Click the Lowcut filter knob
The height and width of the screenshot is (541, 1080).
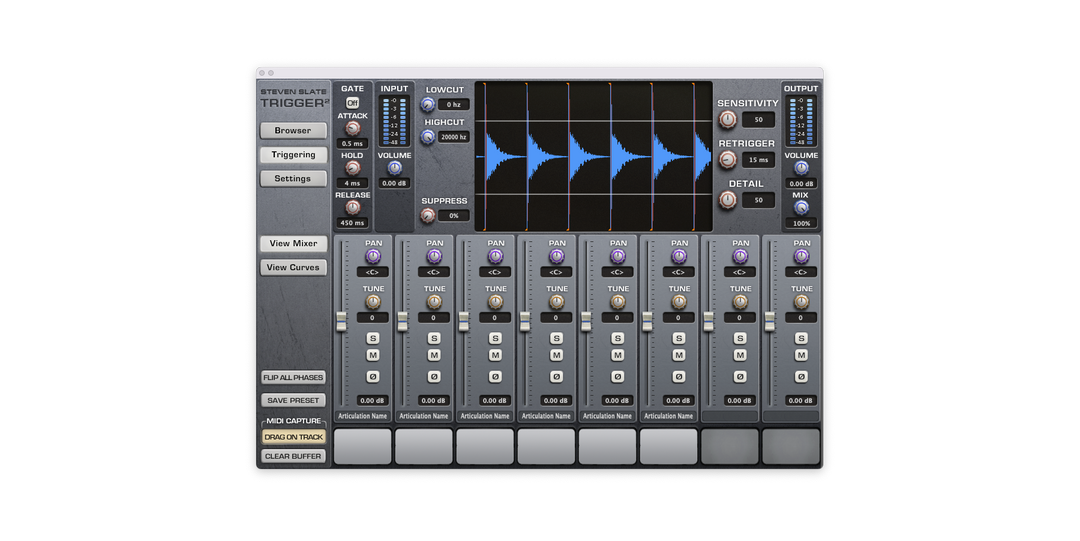(428, 104)
